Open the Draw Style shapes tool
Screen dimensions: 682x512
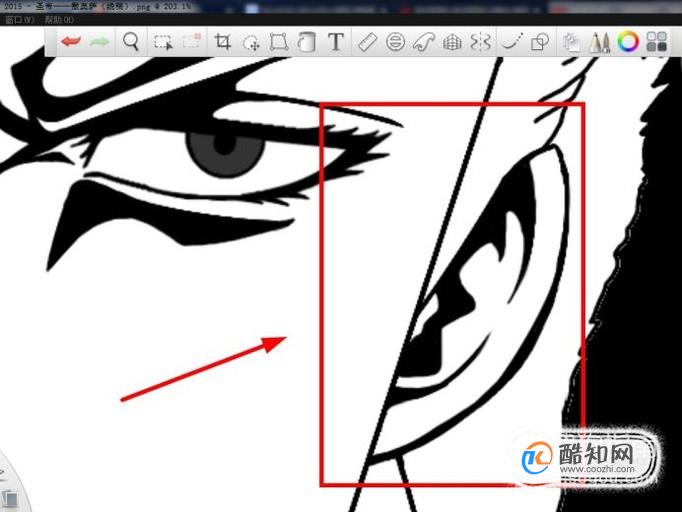pos(540,42)
